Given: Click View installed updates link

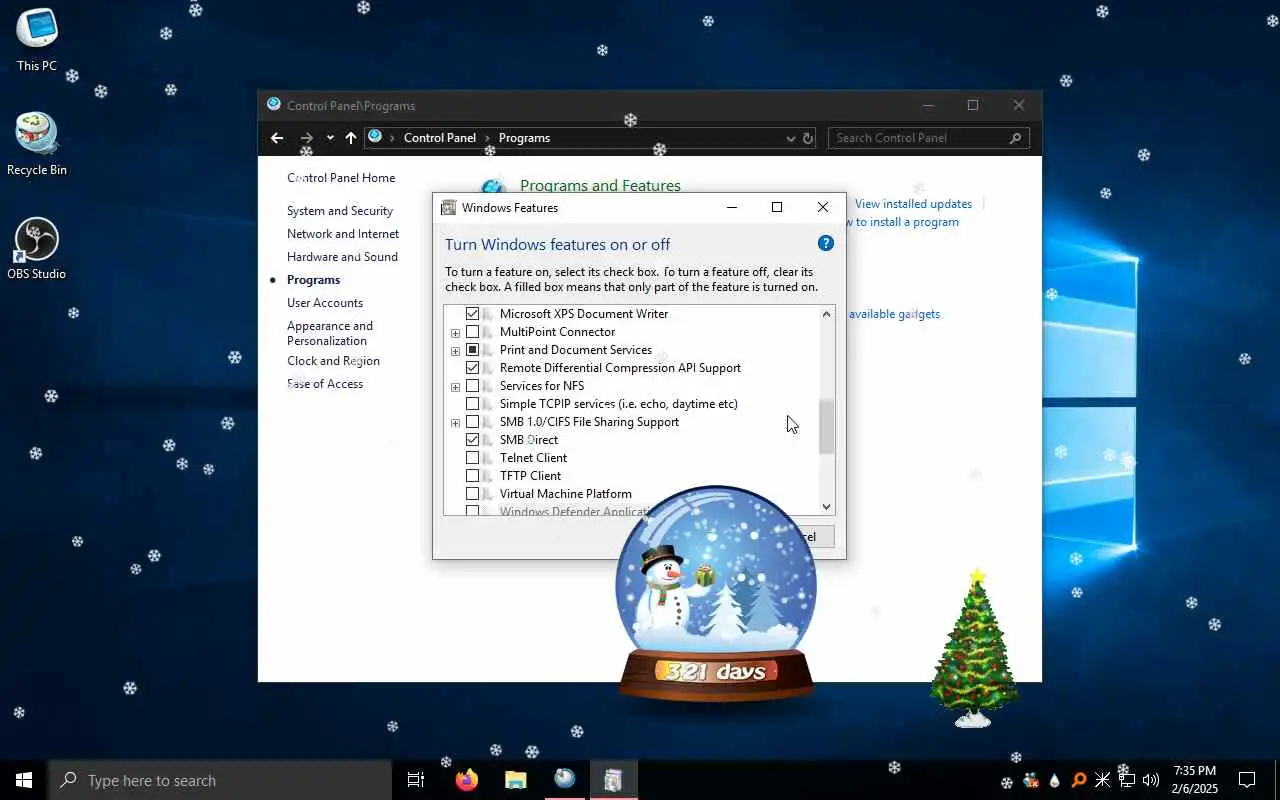Looking at the screenshot, I should 913,204.
